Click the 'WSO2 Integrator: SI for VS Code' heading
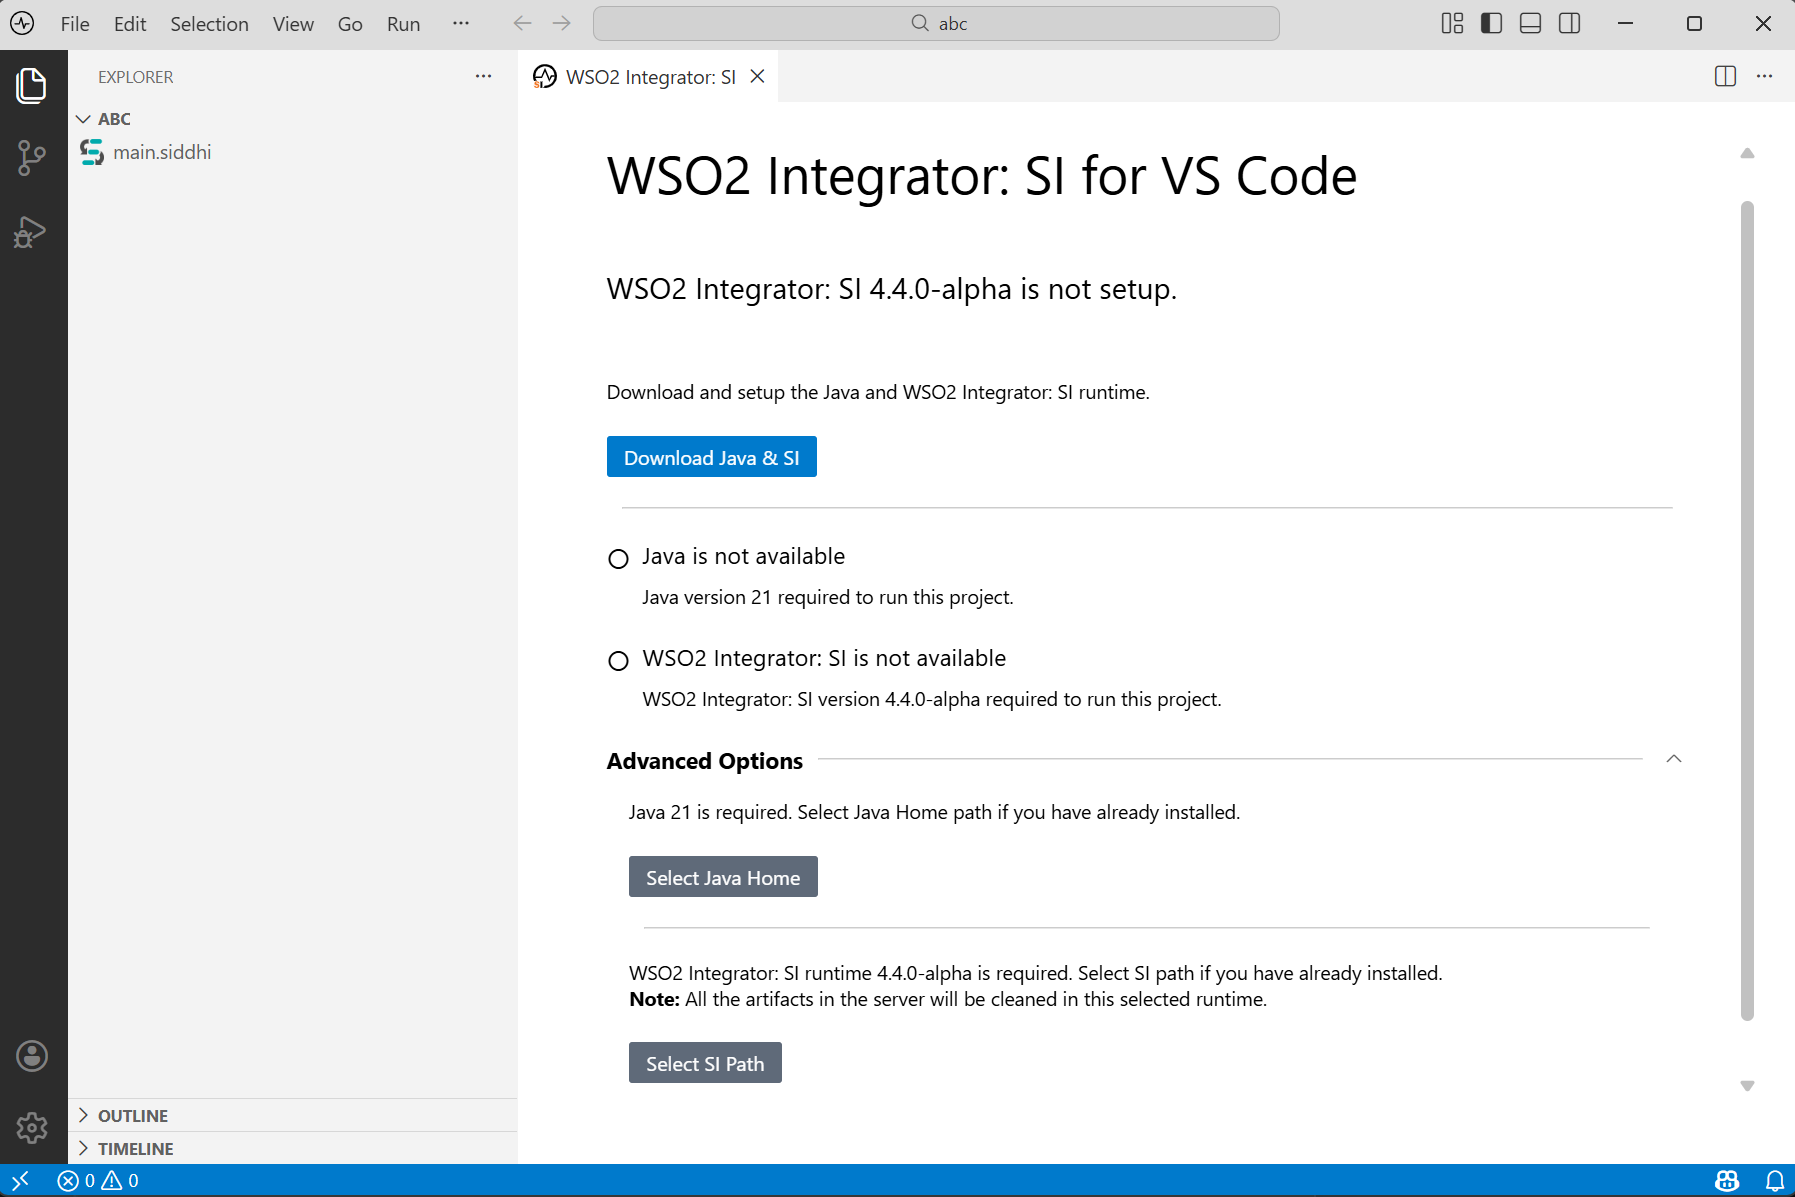This screenshot has width=1795, height=1197. (982, 176)
